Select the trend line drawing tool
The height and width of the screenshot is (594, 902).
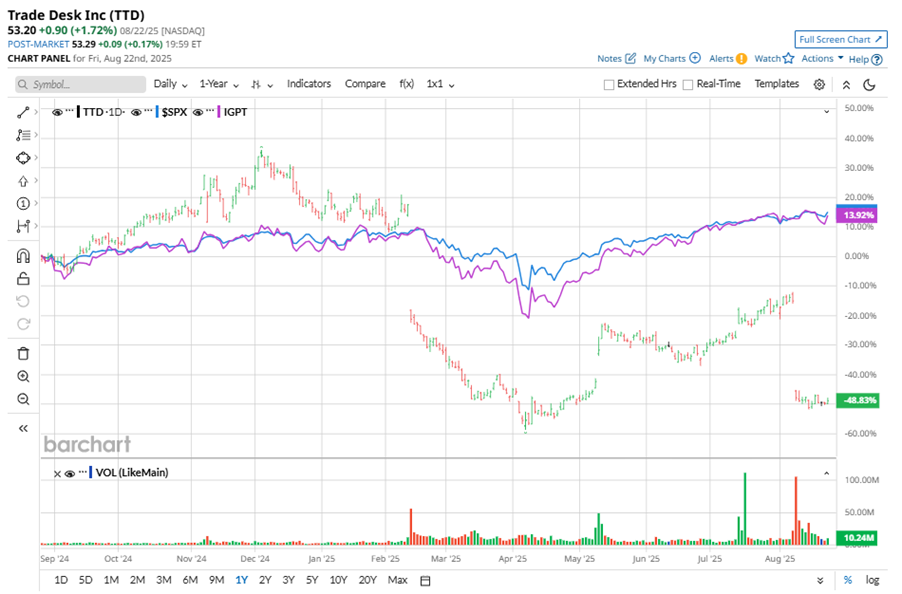pyautogui.click(x=23, y=113)
